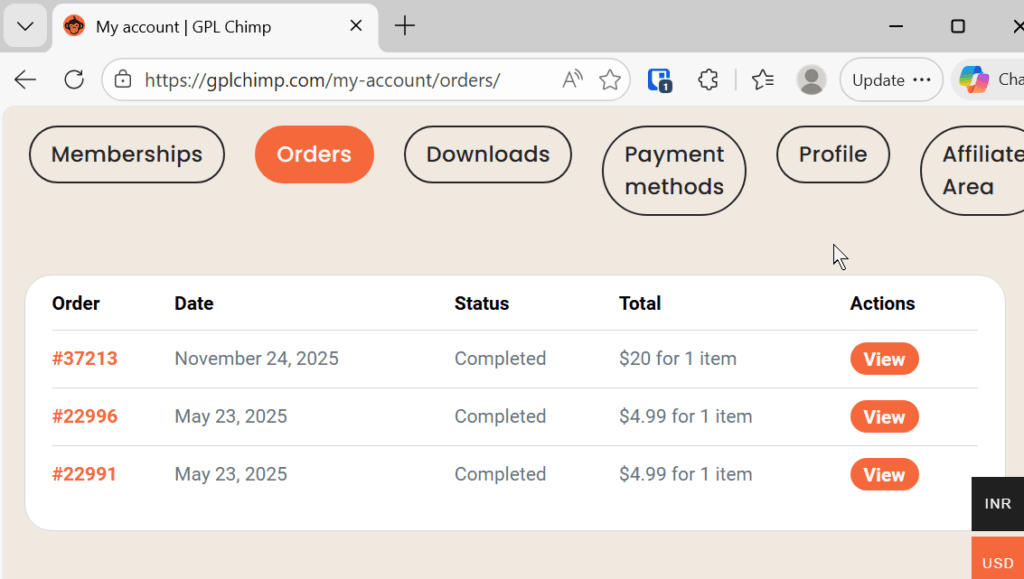
Task: Switch currency to INR
Action: (x=997, y=504)
